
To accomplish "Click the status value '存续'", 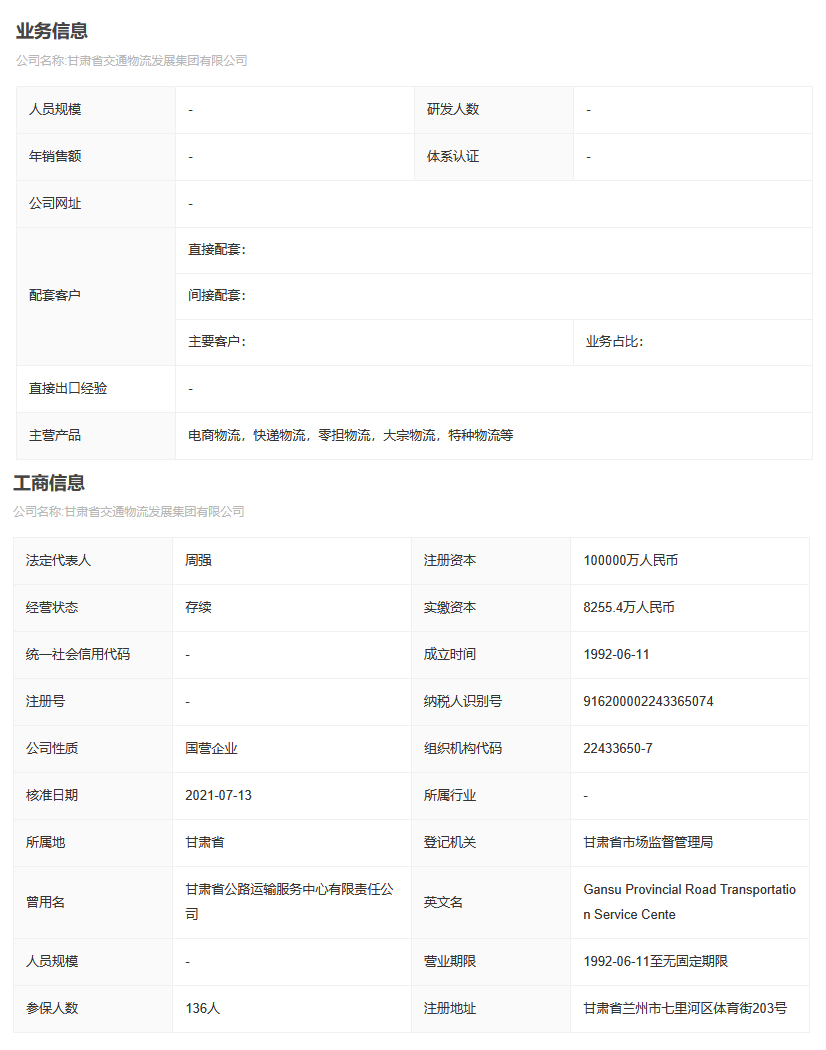I will 198,607.
